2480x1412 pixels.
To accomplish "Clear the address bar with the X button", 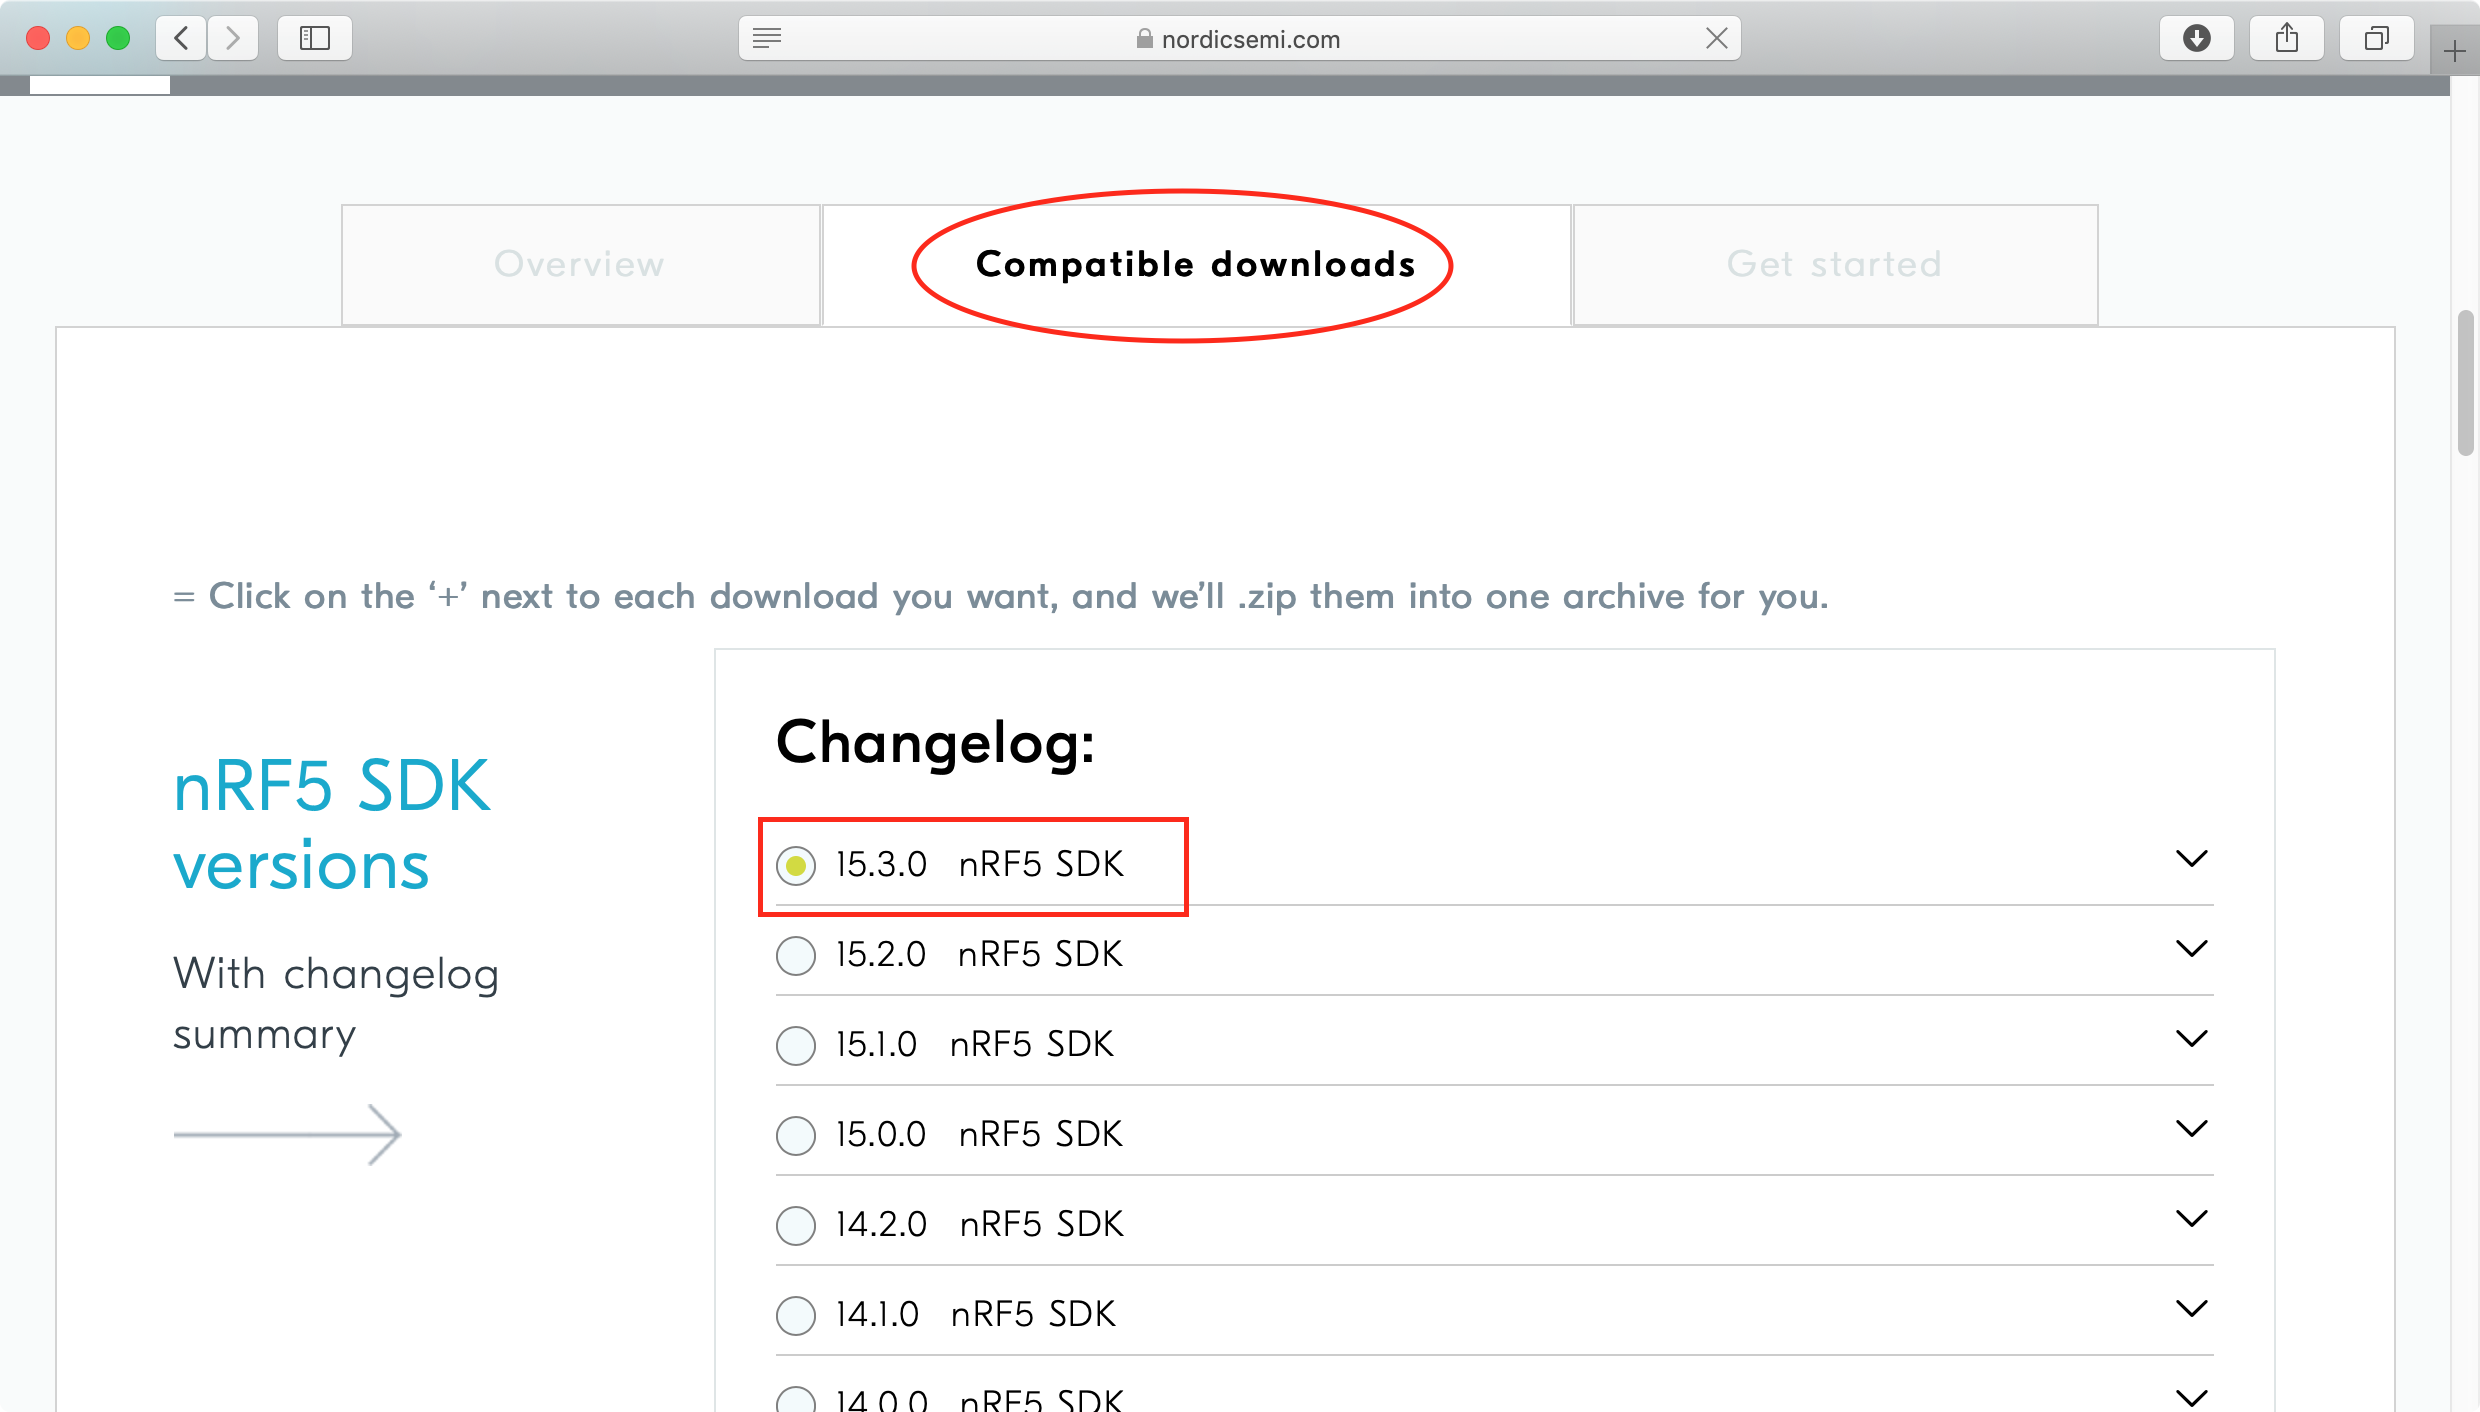I will [x=1717, y=38].
